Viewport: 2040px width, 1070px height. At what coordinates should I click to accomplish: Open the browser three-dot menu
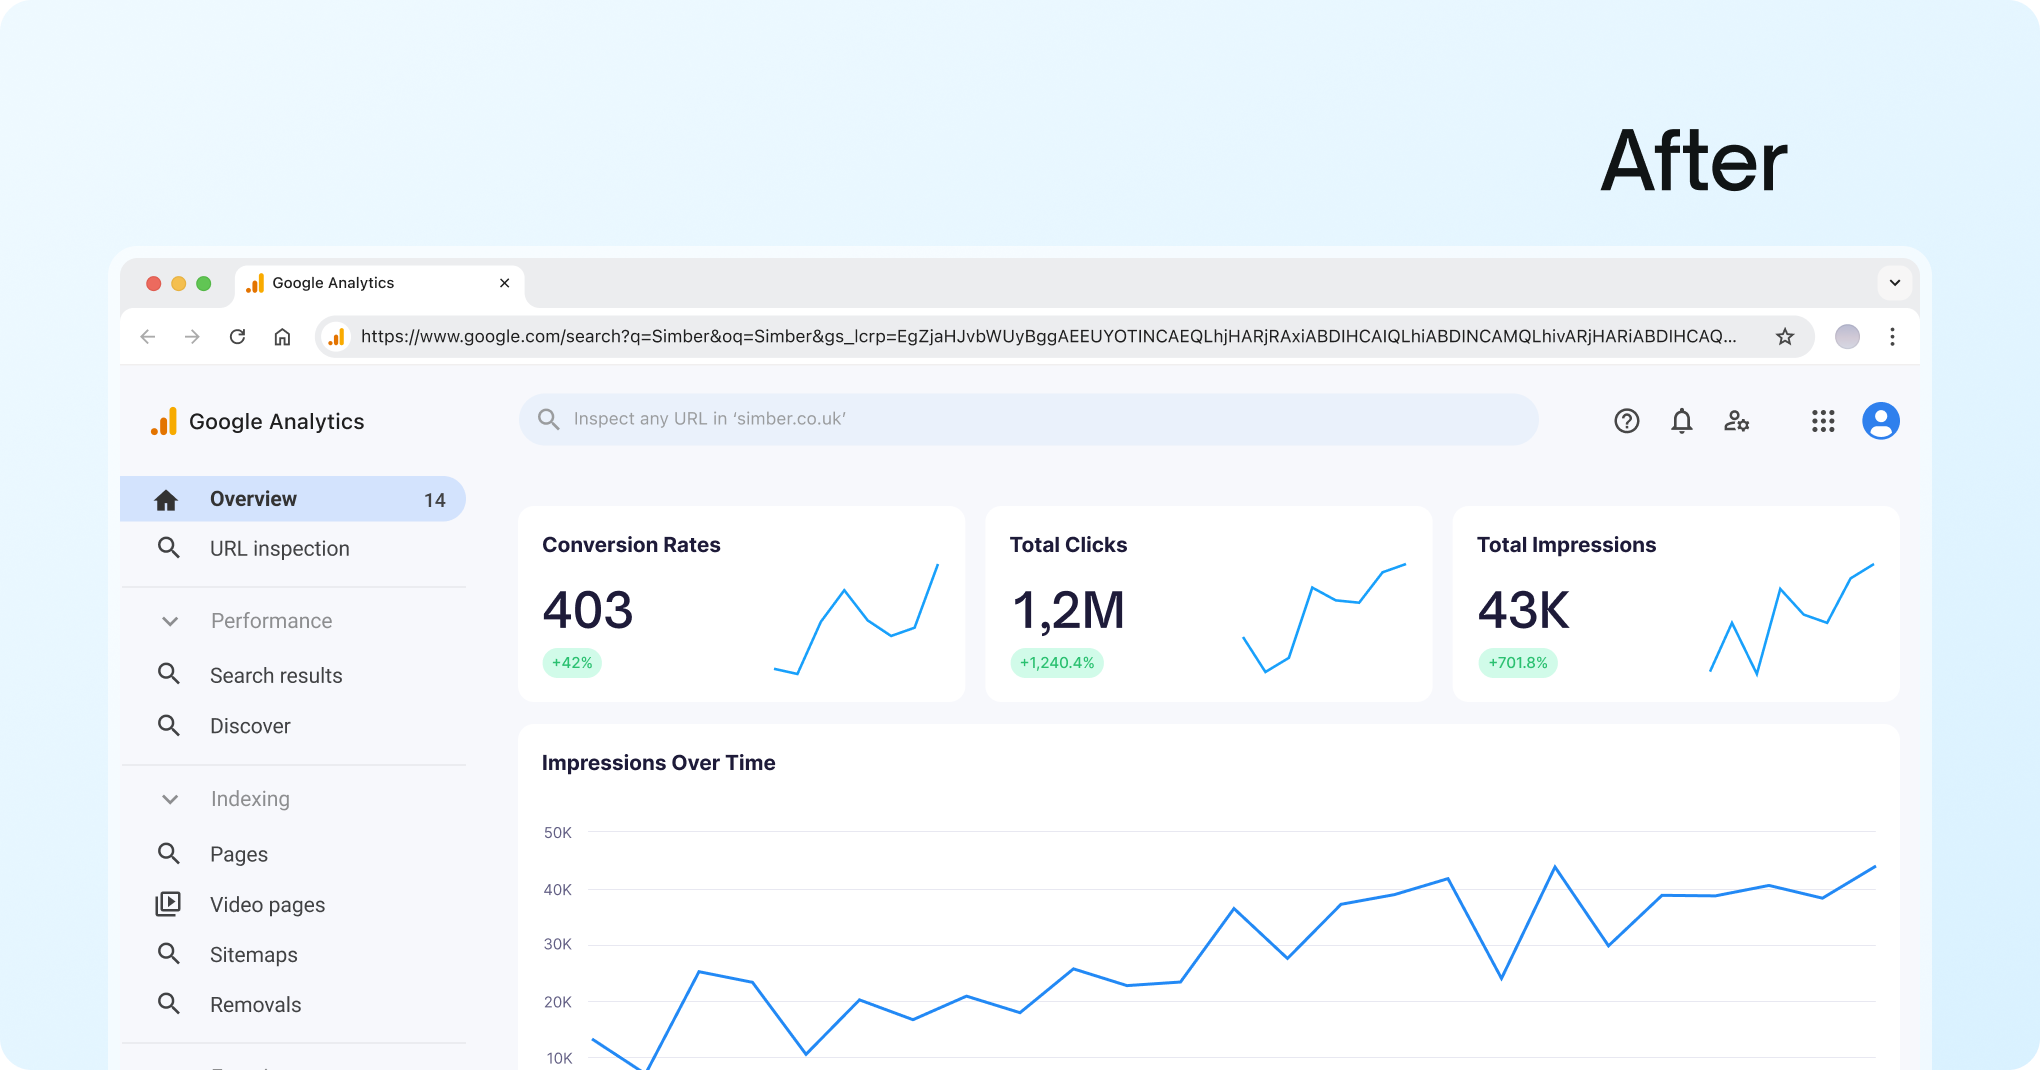coord(1892,337)
